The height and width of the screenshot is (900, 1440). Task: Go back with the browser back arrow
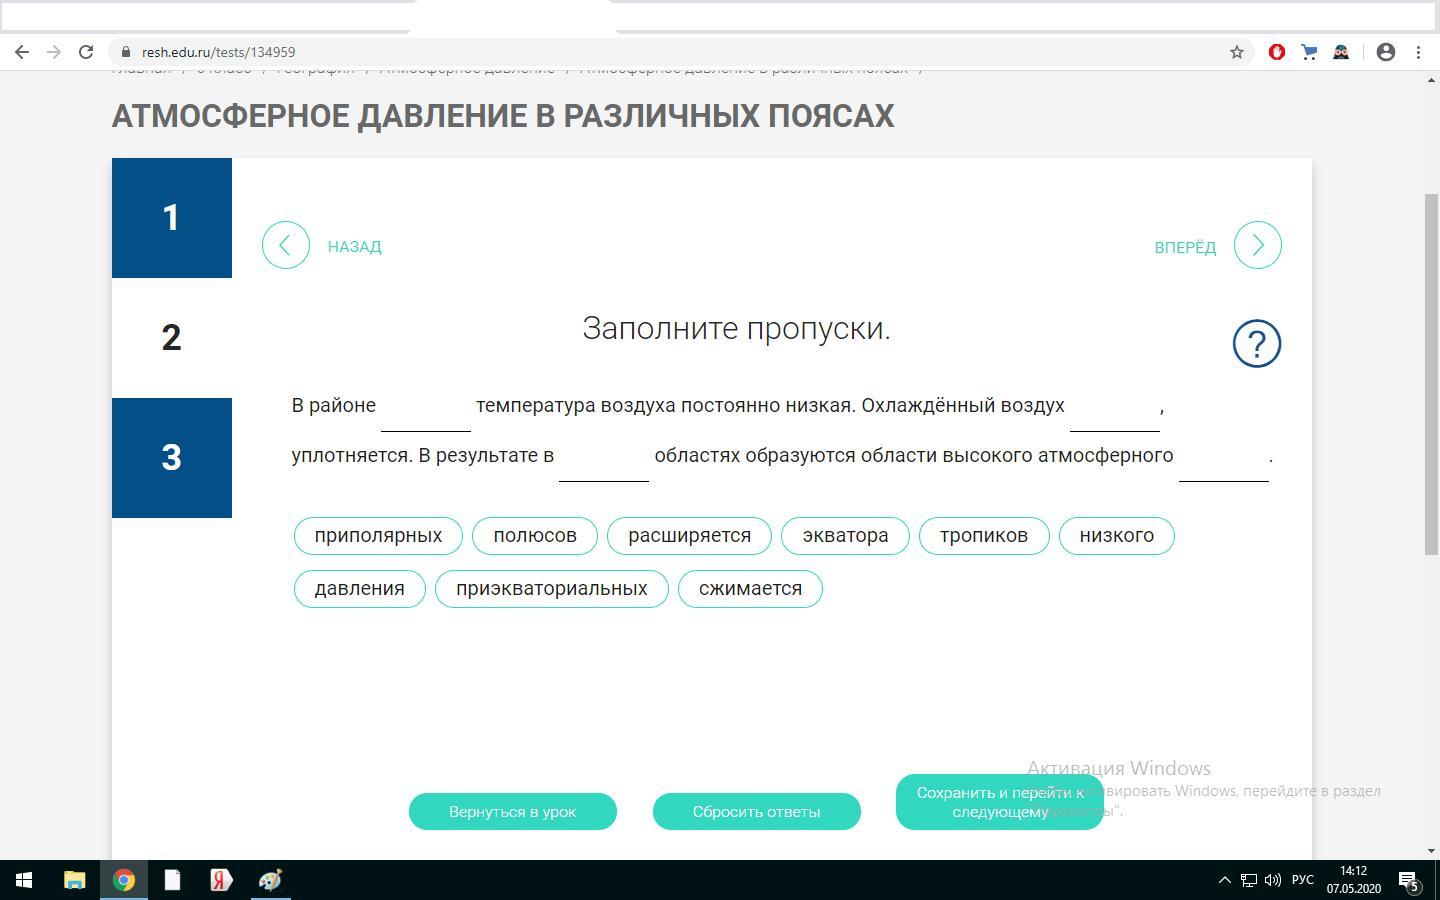click(22, 52)
